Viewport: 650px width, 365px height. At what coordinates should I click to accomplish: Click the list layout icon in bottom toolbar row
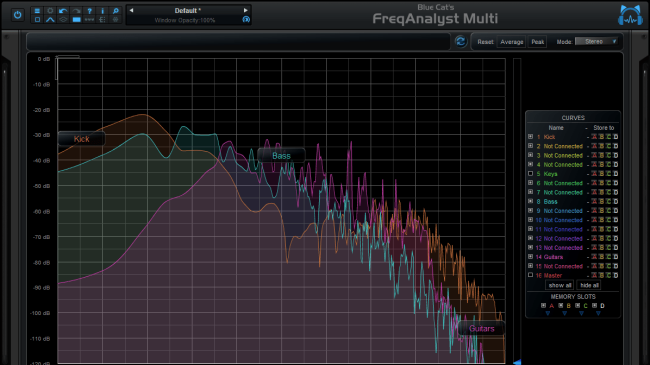[x=102, y=19]
